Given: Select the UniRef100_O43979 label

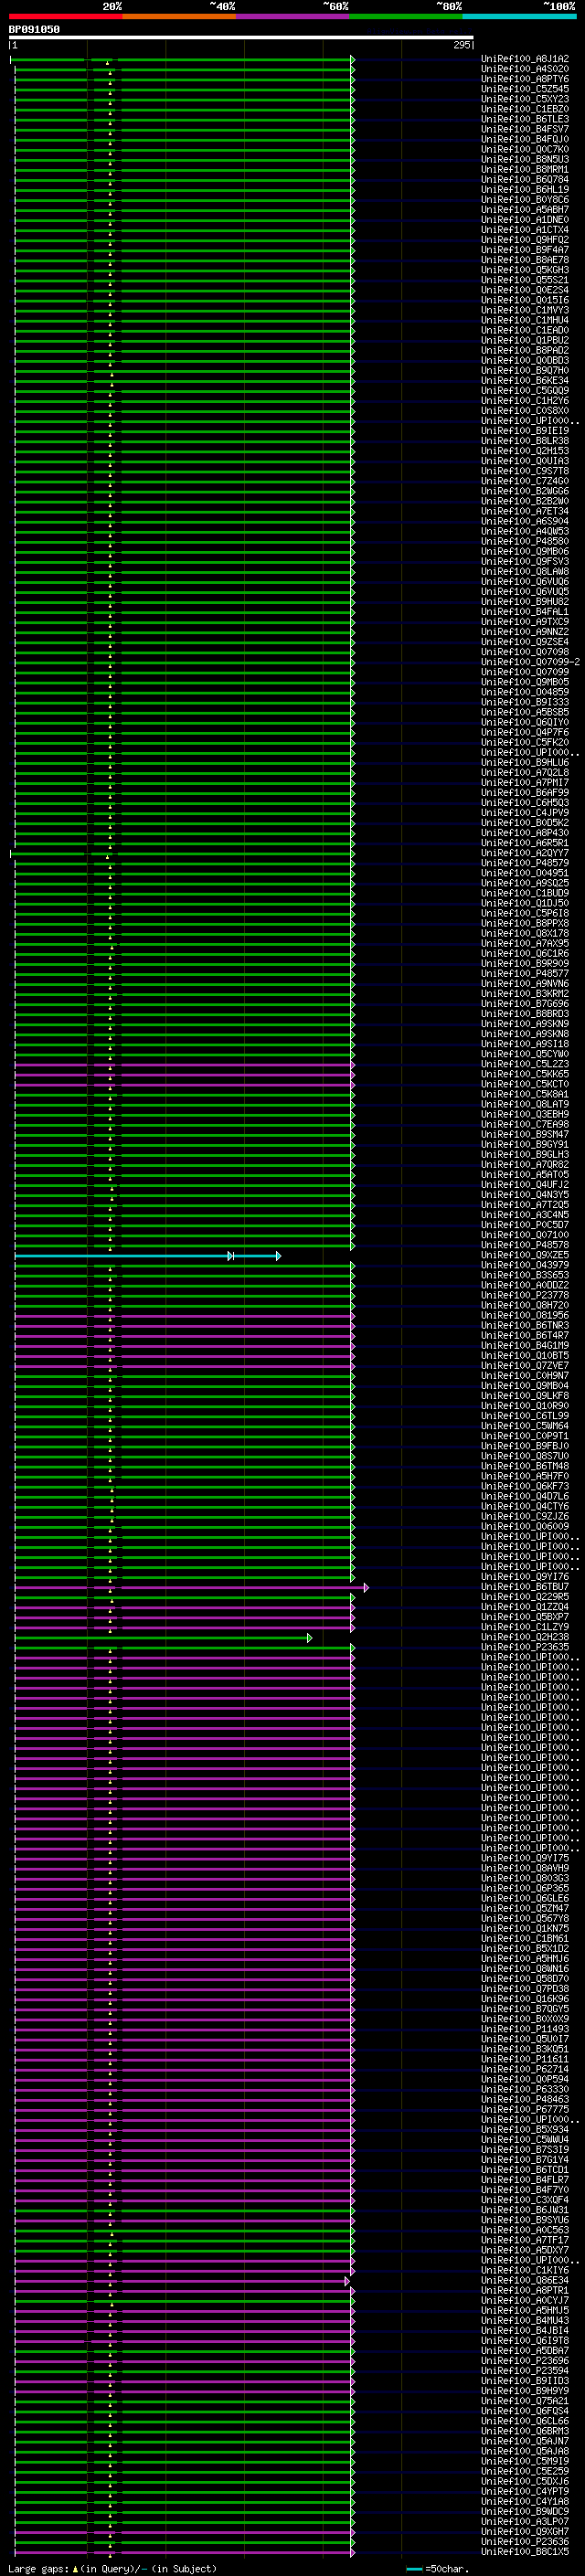Looking at the screenshot, I should [525, 1265].
